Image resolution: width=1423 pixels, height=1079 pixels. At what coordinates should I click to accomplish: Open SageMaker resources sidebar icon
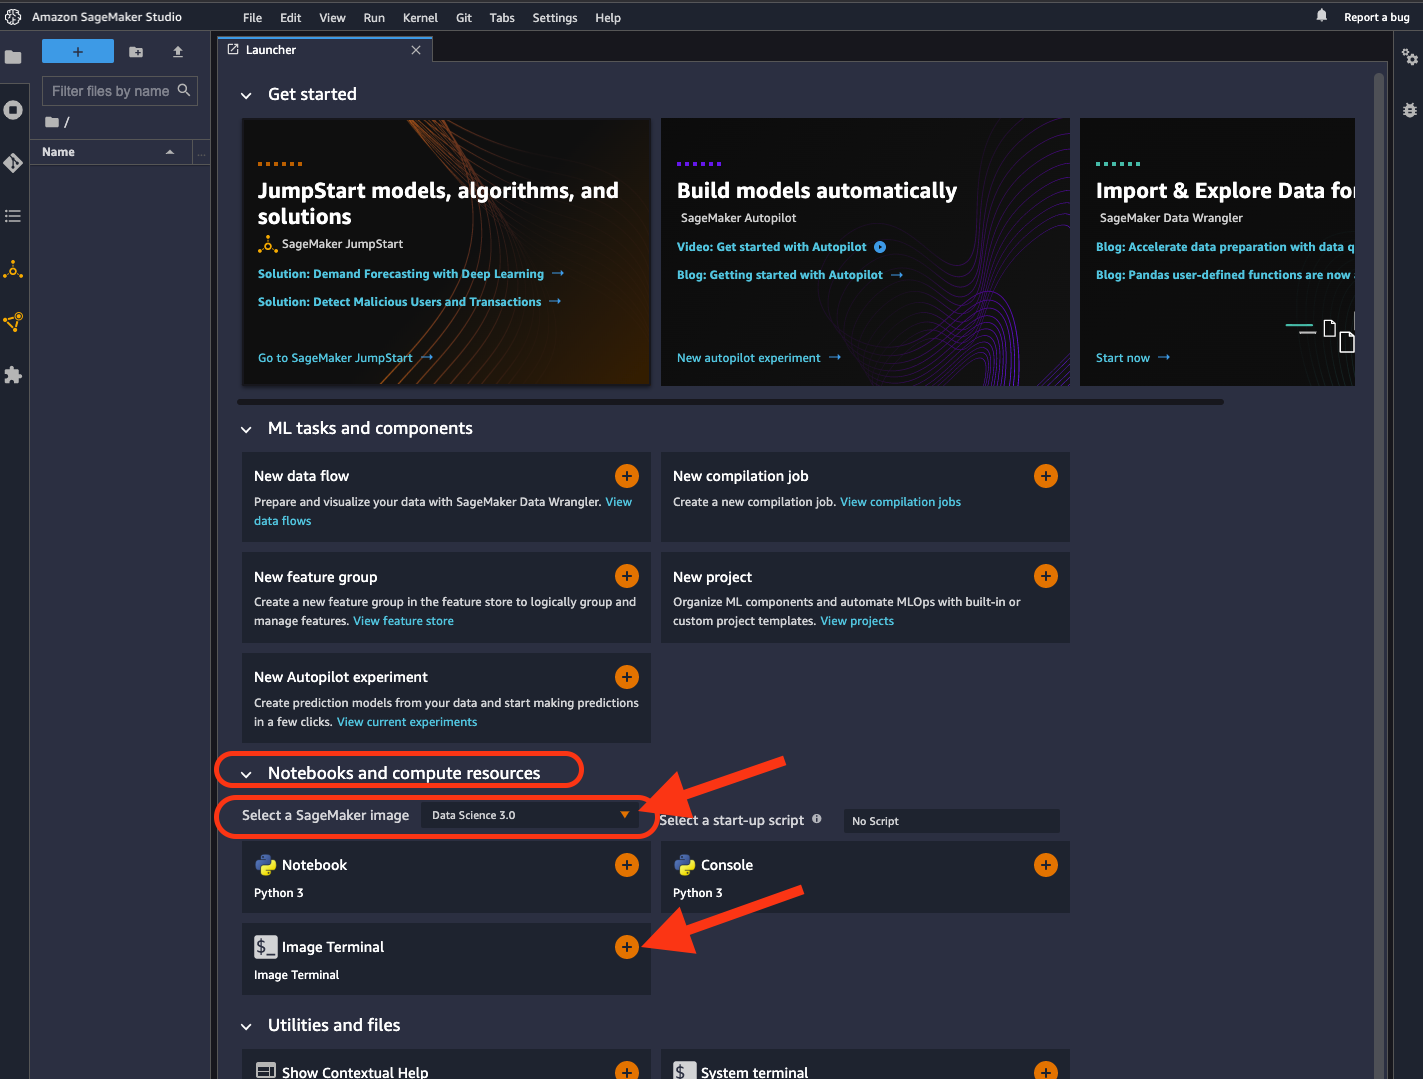[13, 322]
